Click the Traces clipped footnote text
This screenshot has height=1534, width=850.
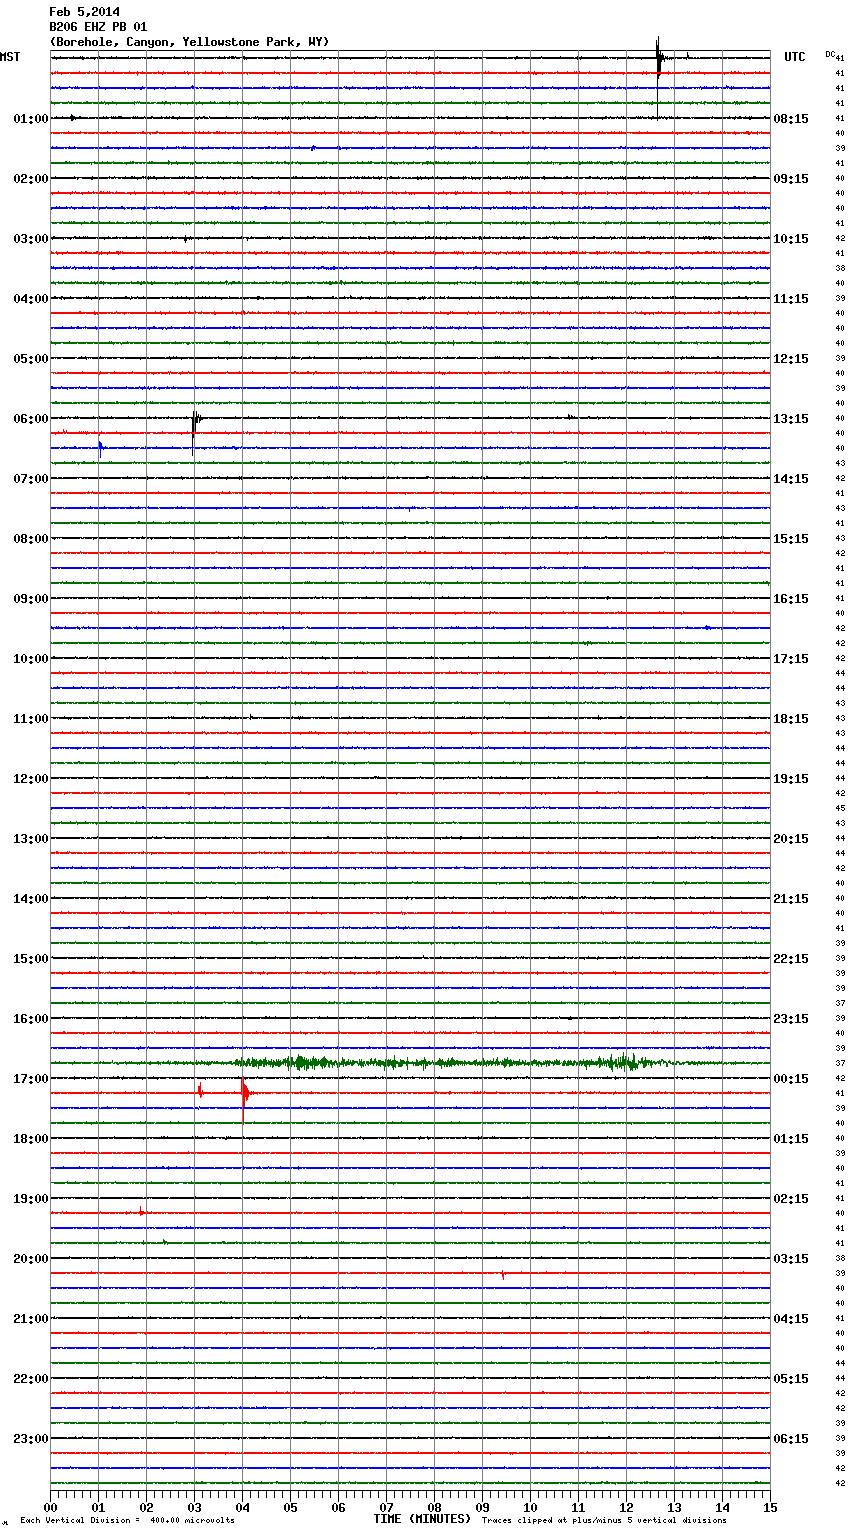click(604, 1521)
